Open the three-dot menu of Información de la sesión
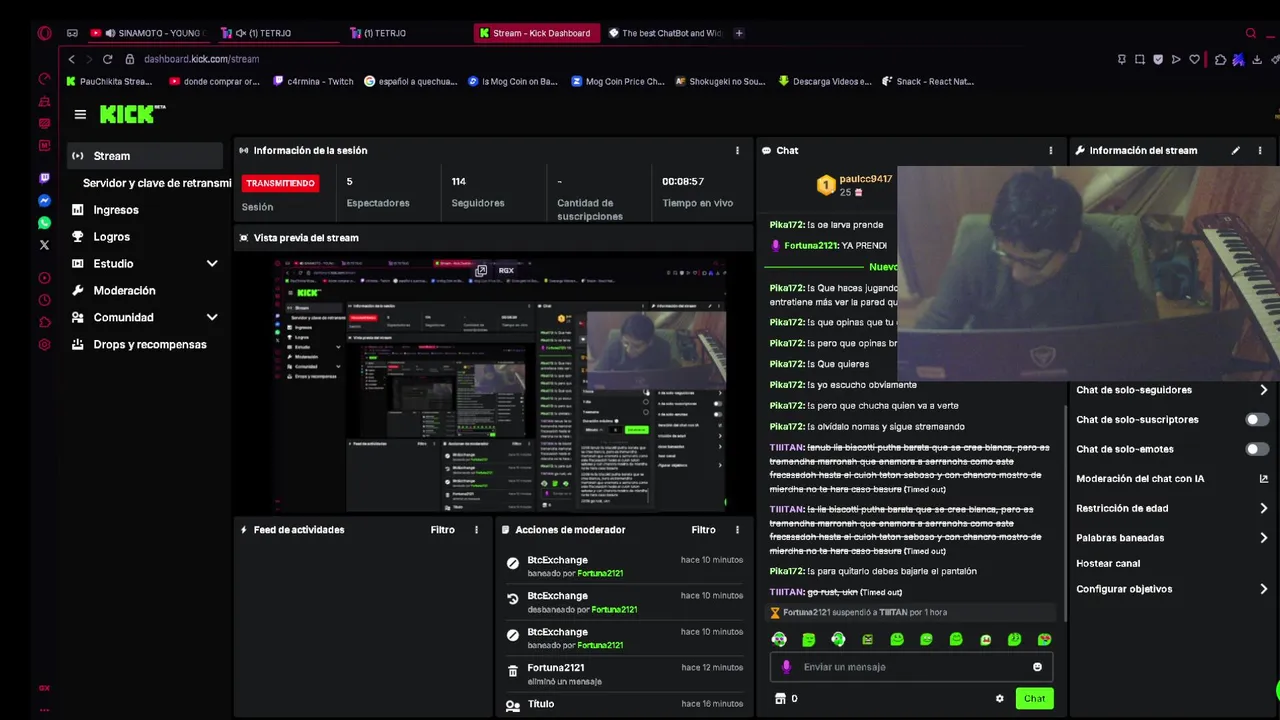This screenshot has height=720, width=1280. tap(737, 151)
